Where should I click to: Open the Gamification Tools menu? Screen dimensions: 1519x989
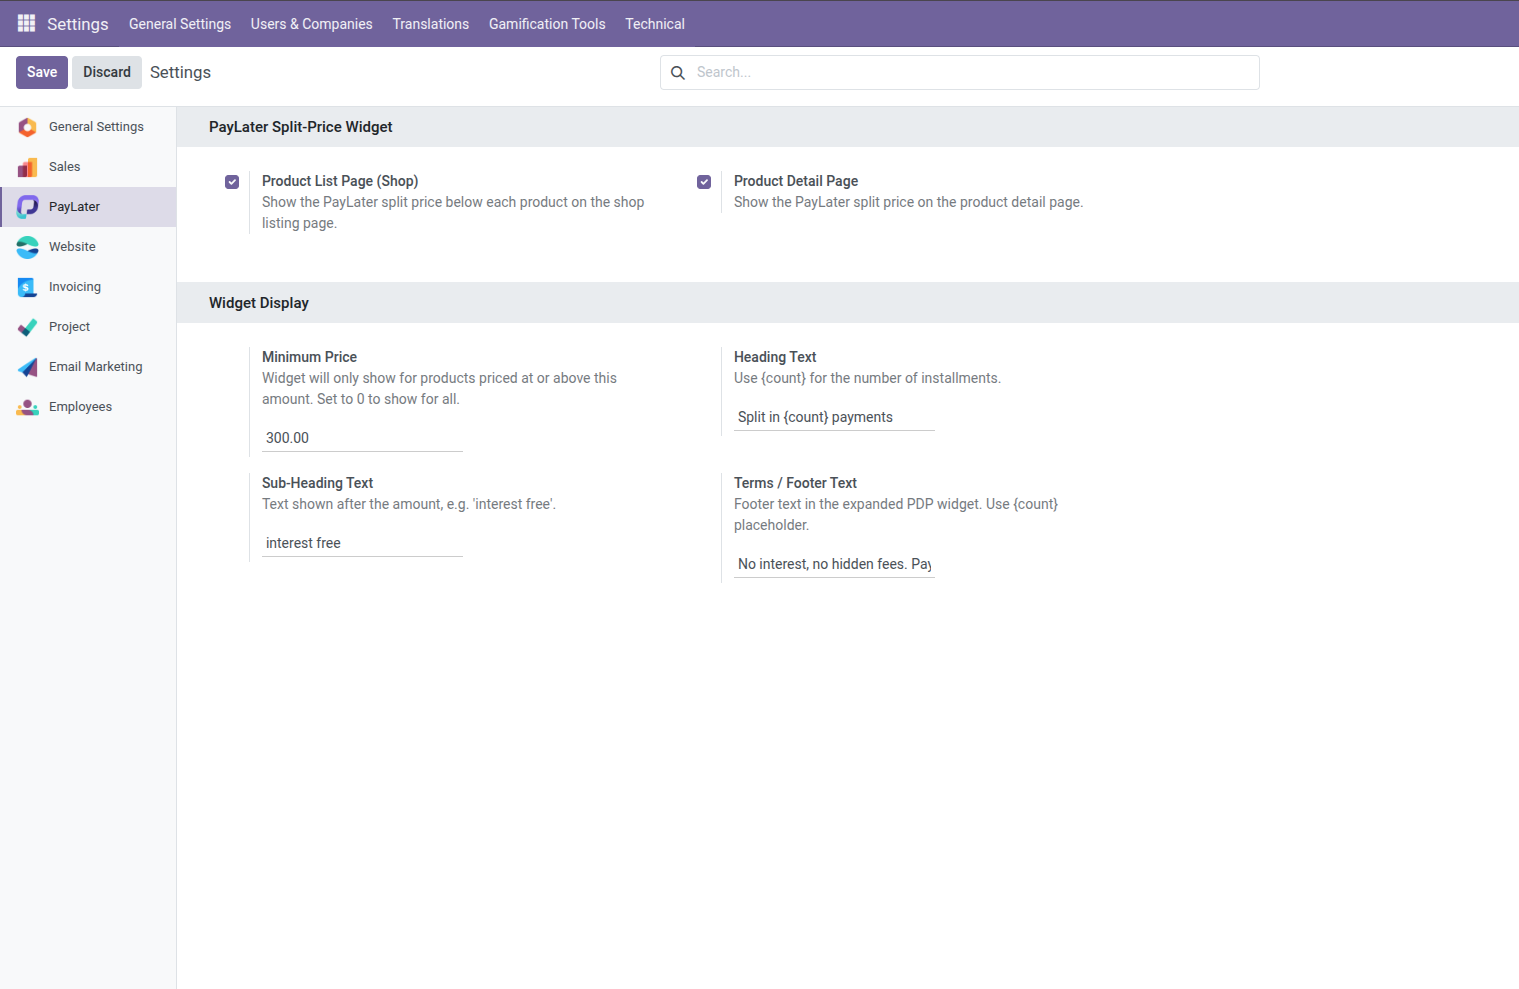[x=547, y=24]
